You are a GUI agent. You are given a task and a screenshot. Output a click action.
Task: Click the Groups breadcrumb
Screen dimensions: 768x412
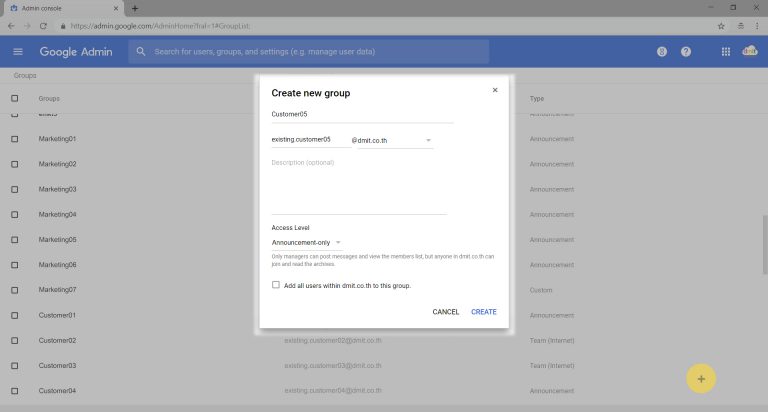click(25, 75)
